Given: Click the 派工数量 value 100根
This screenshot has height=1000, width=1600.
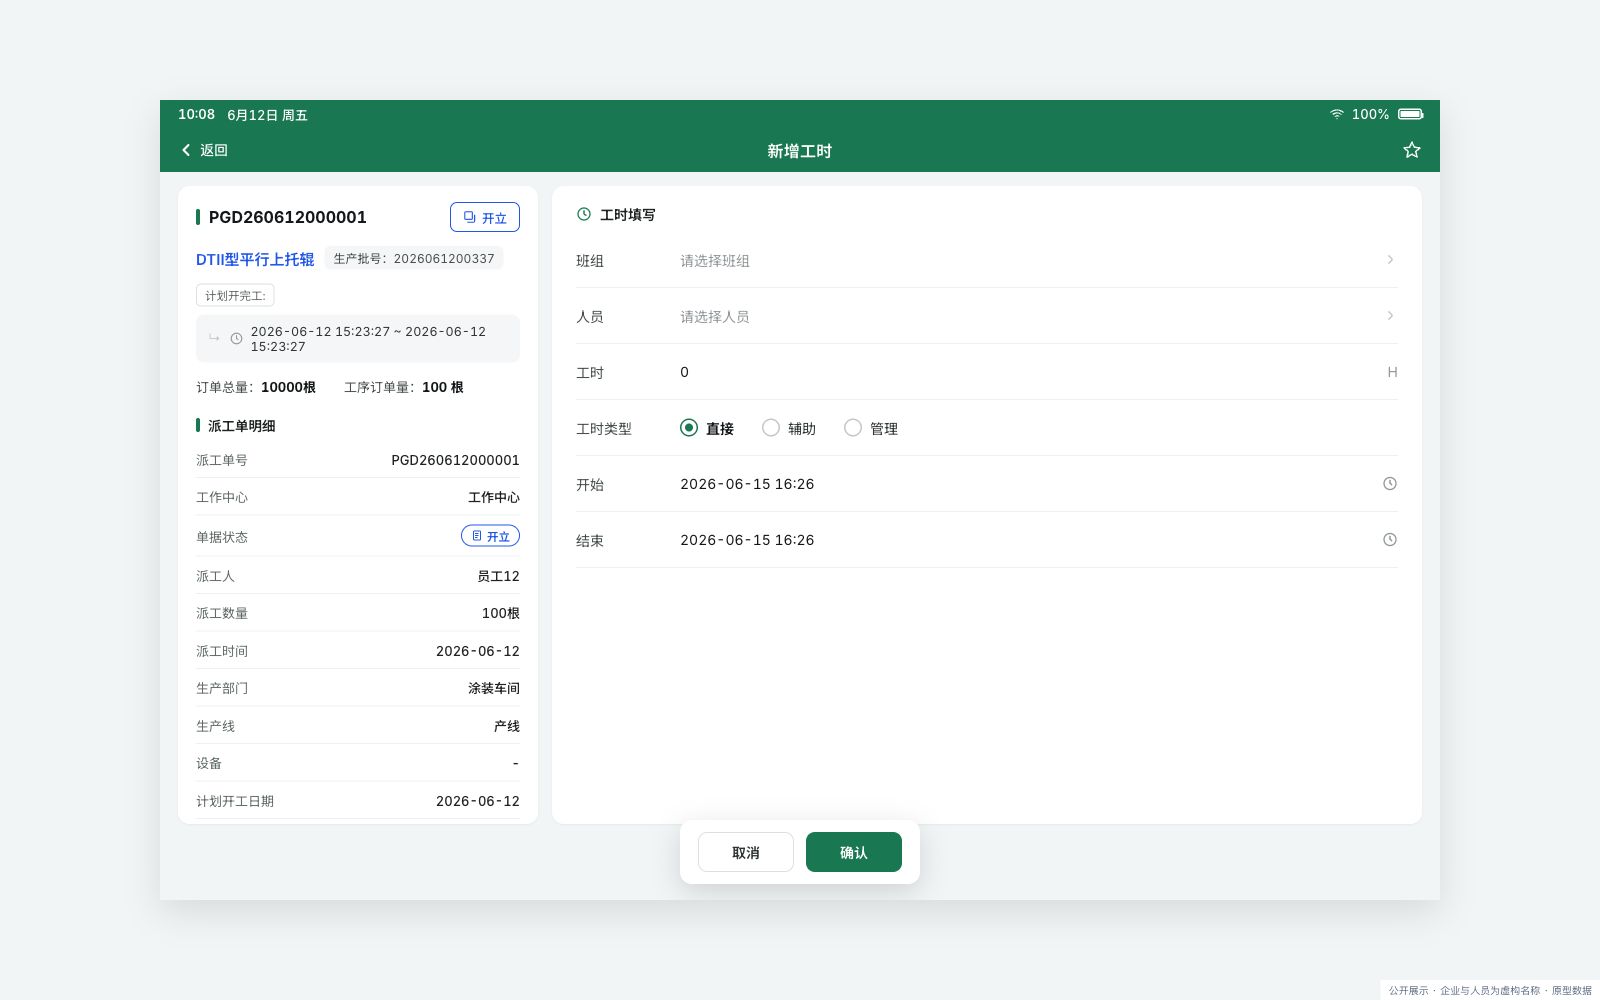Looking at the screenshot, I should pos(501,613).
